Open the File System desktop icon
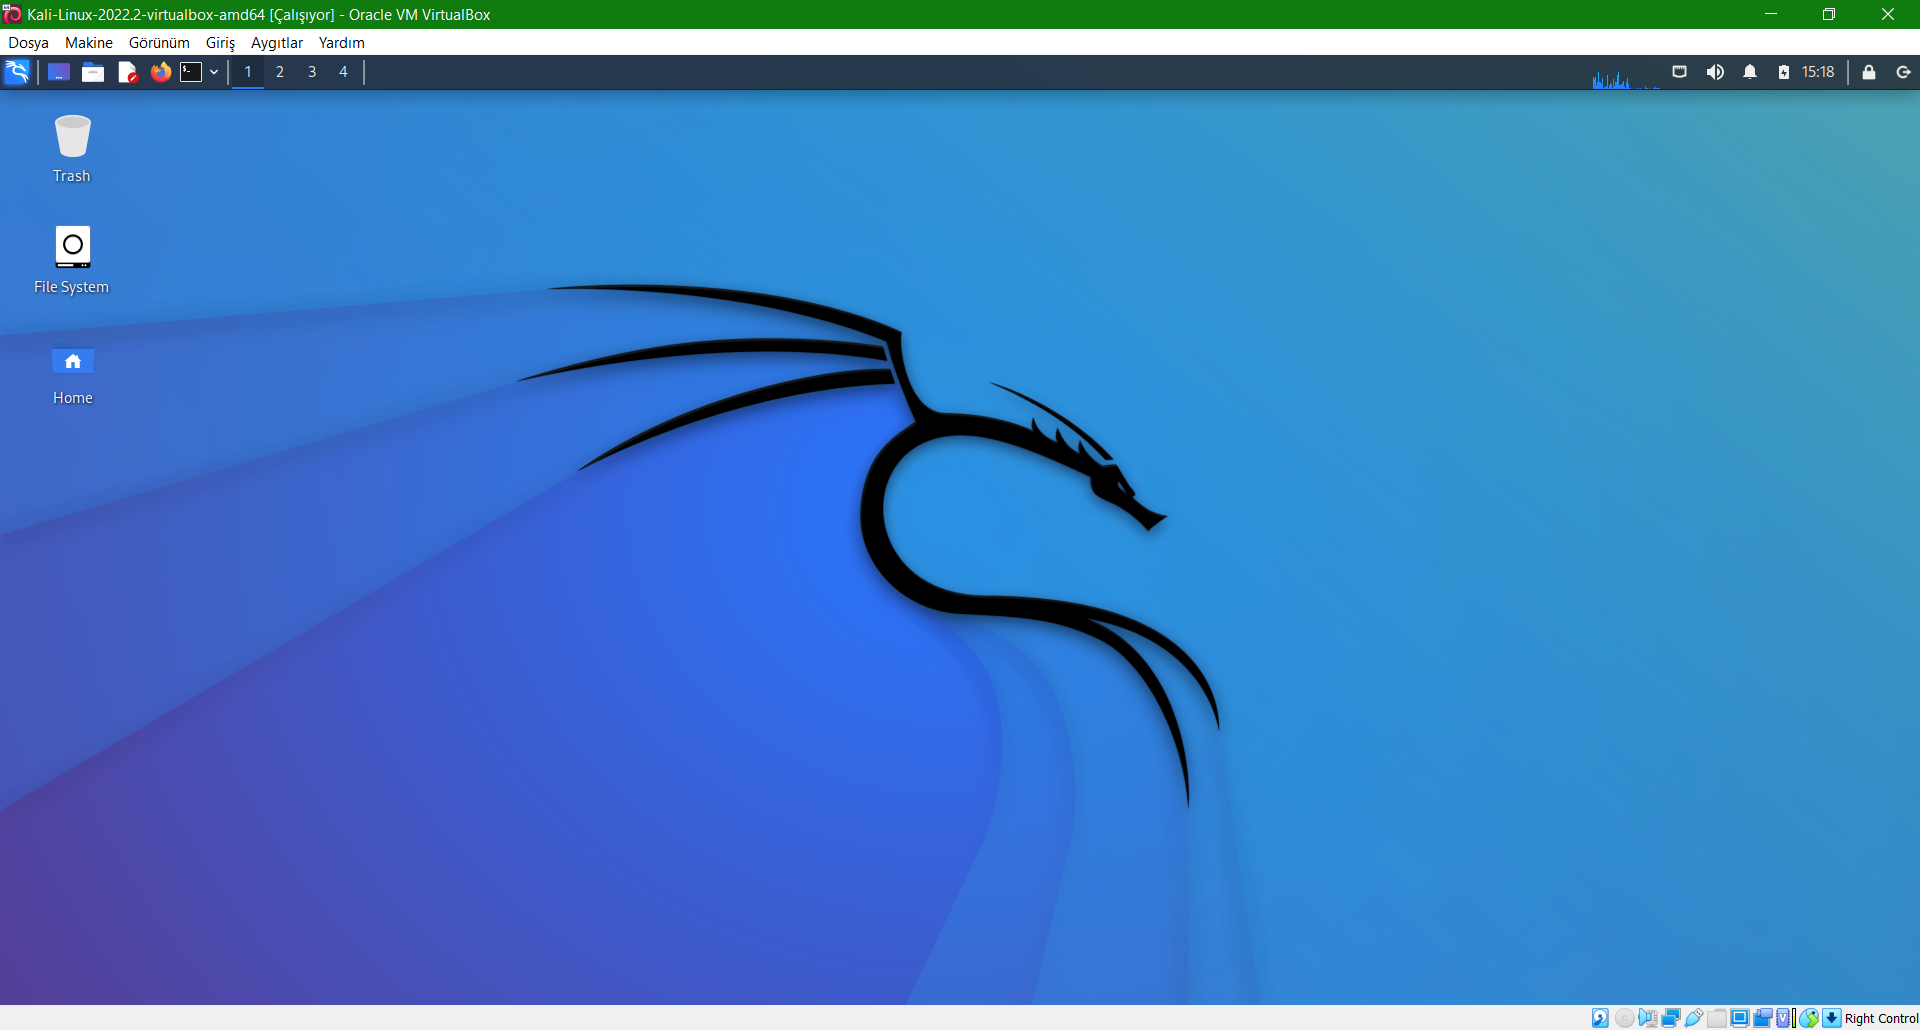 (72, 259)
